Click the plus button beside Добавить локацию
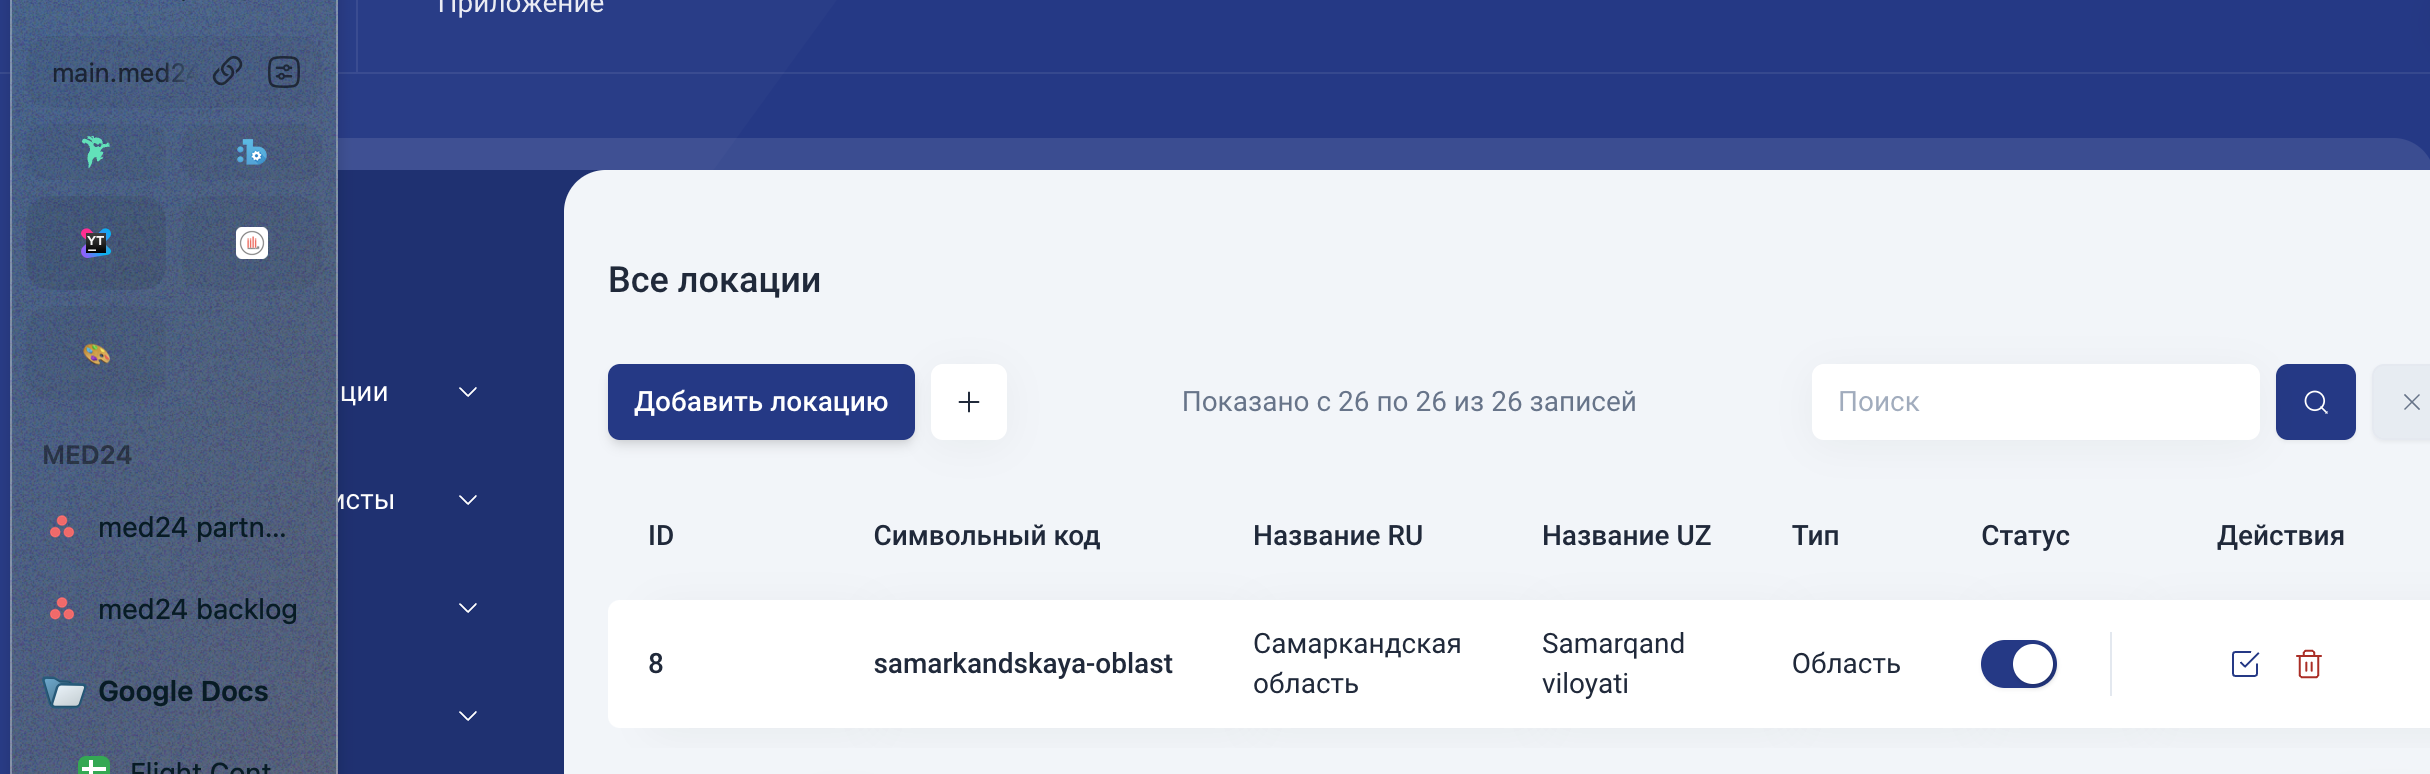The height and width of the screenshot is (774, 2430). point(969,402)
